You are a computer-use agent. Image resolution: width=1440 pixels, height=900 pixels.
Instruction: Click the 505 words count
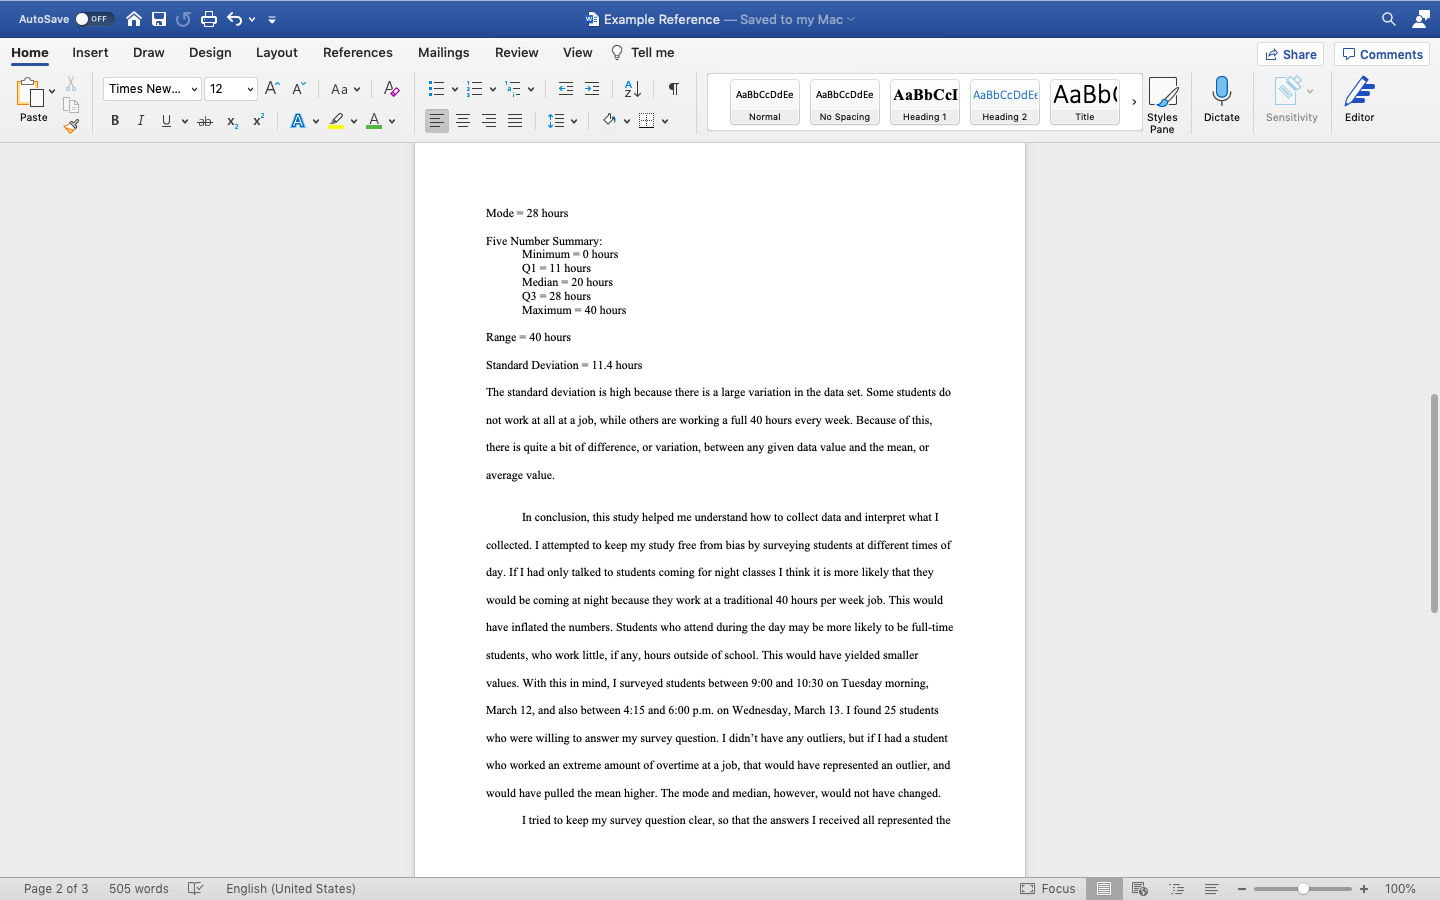tap(139, 888)
